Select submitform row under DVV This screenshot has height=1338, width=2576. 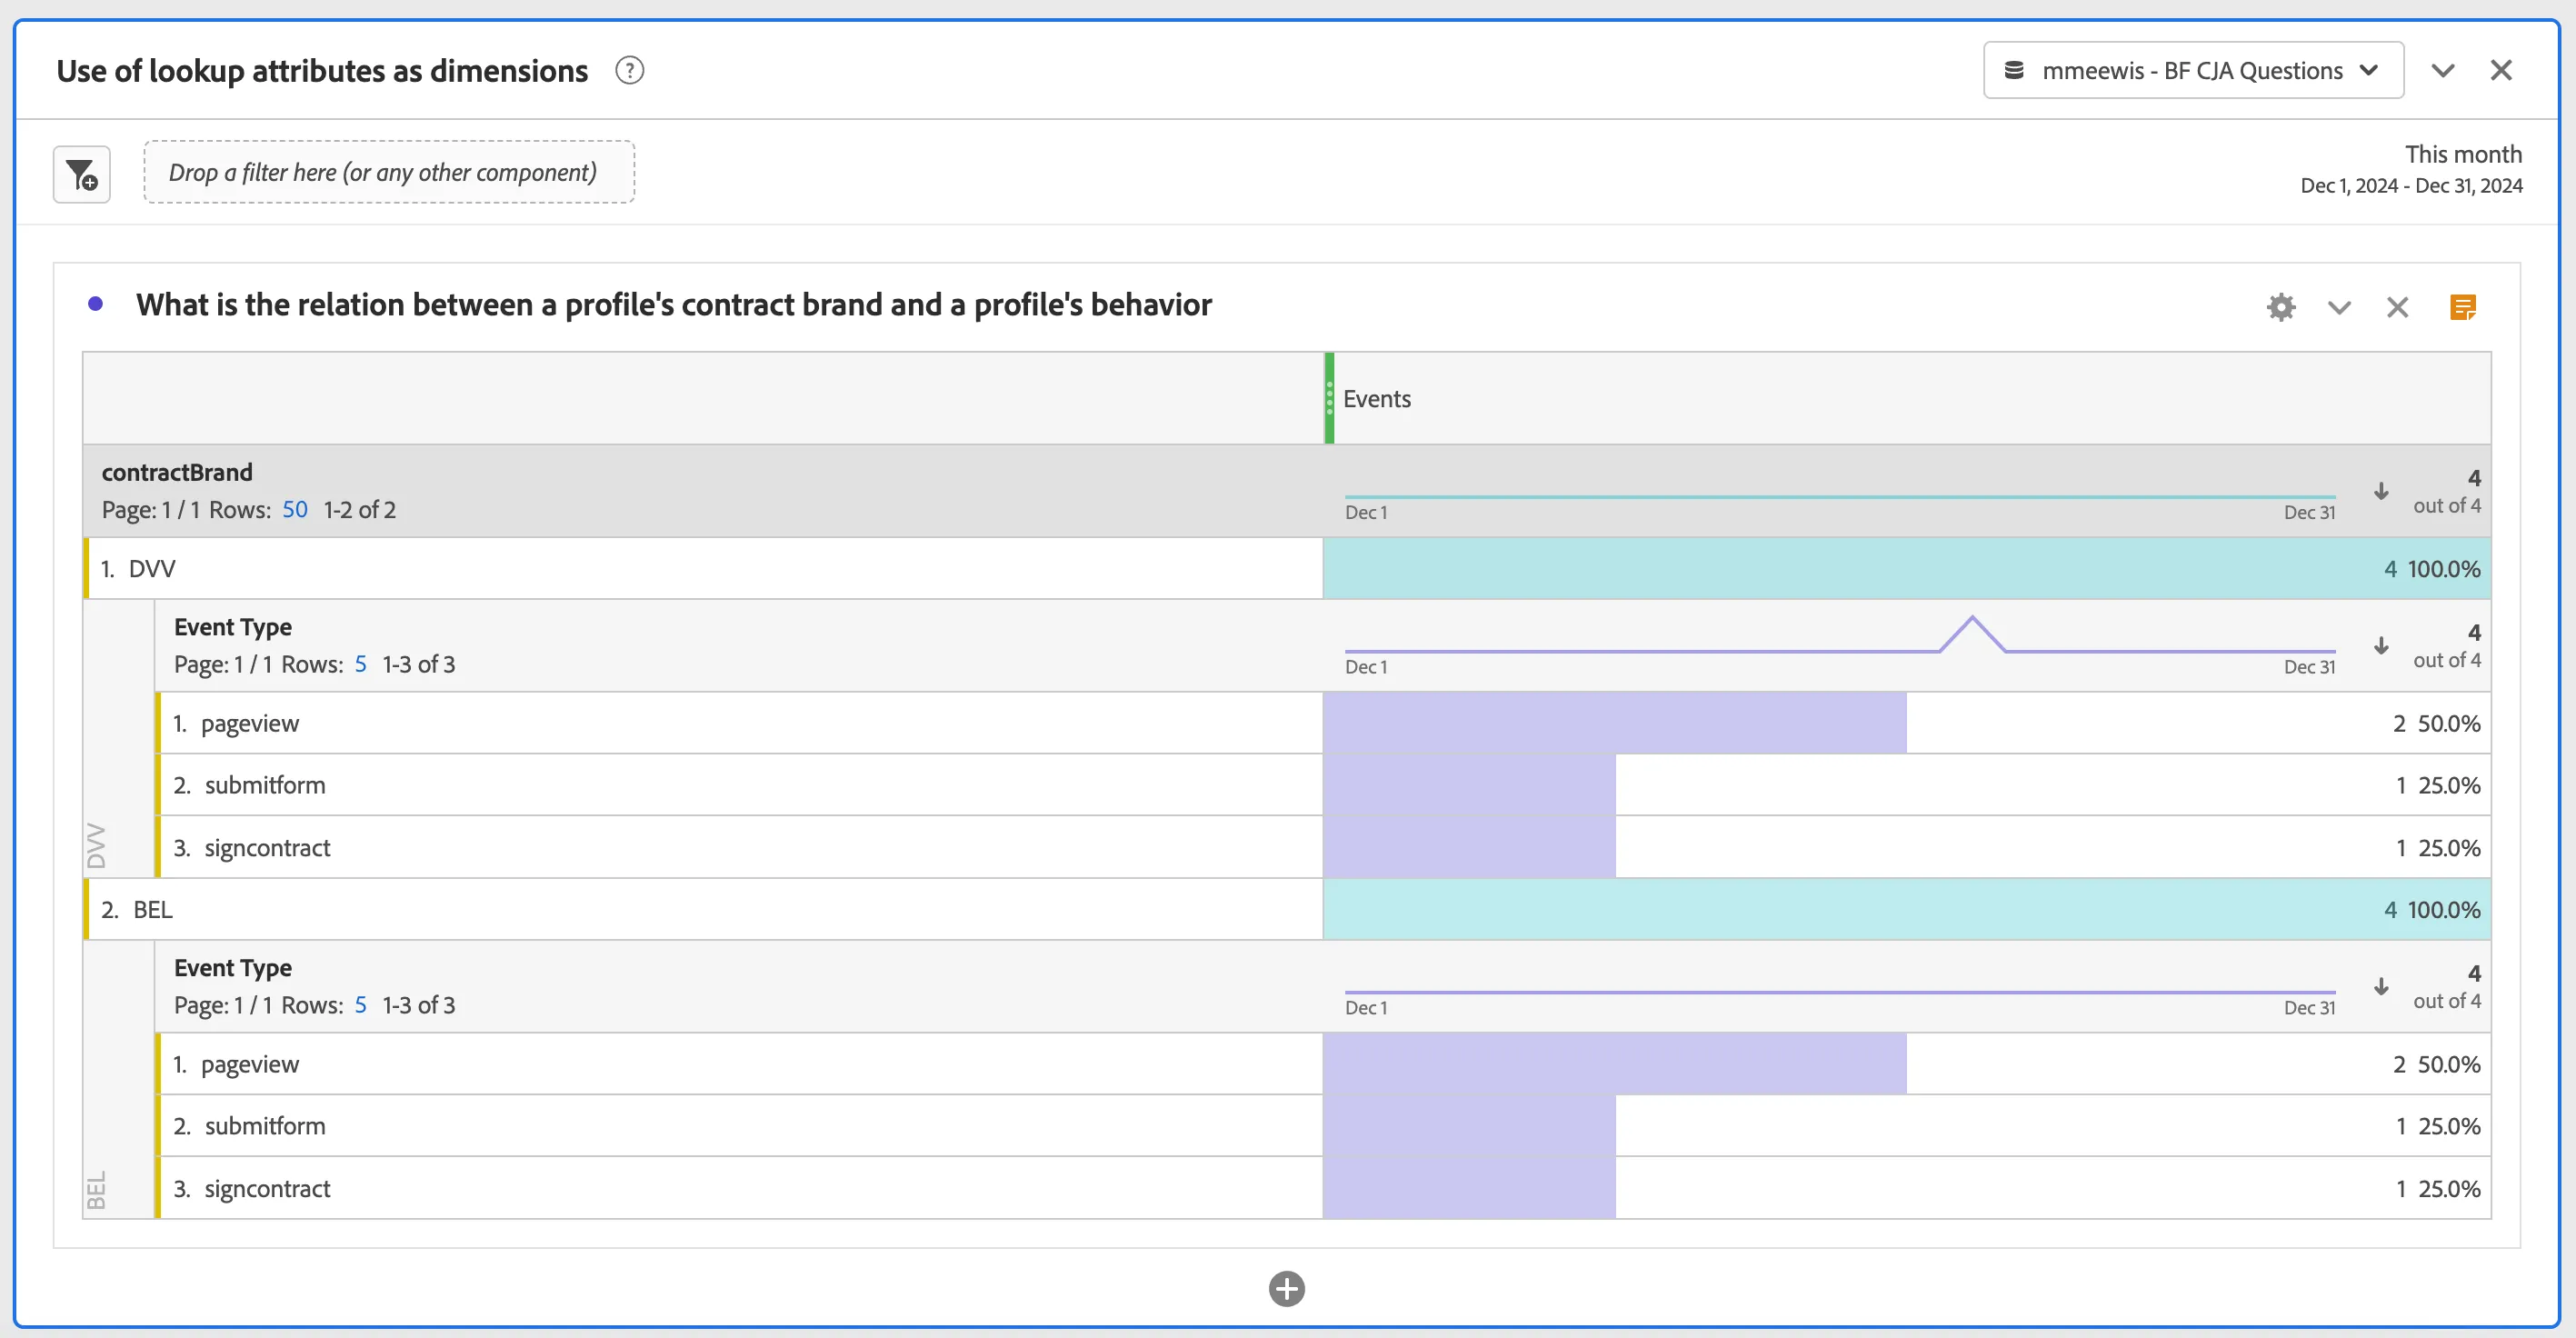click(740, 785)
